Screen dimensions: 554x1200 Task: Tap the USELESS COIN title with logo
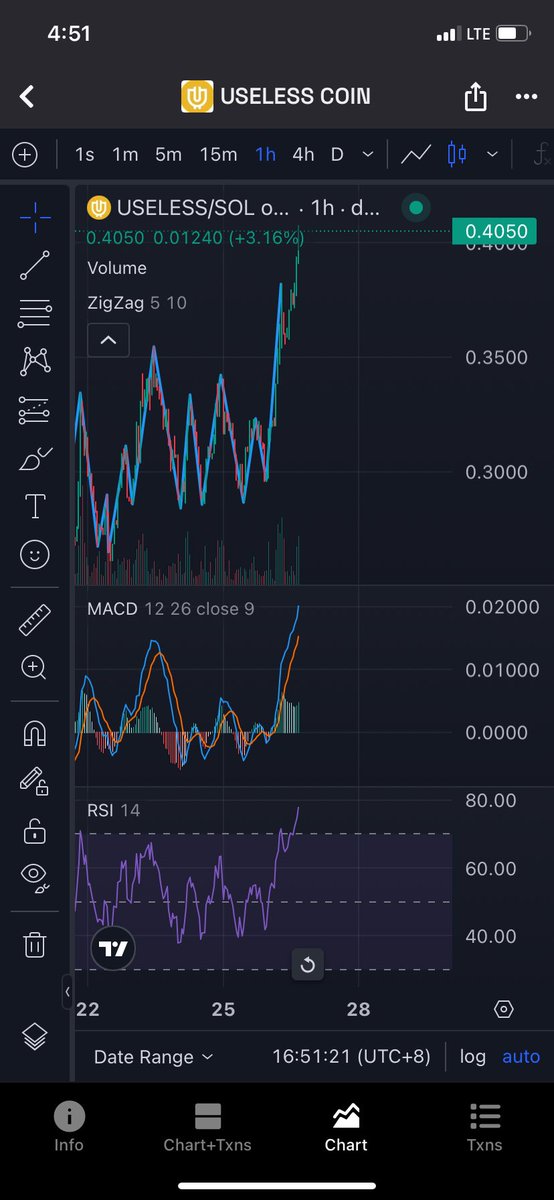click(x=275, y=96)
